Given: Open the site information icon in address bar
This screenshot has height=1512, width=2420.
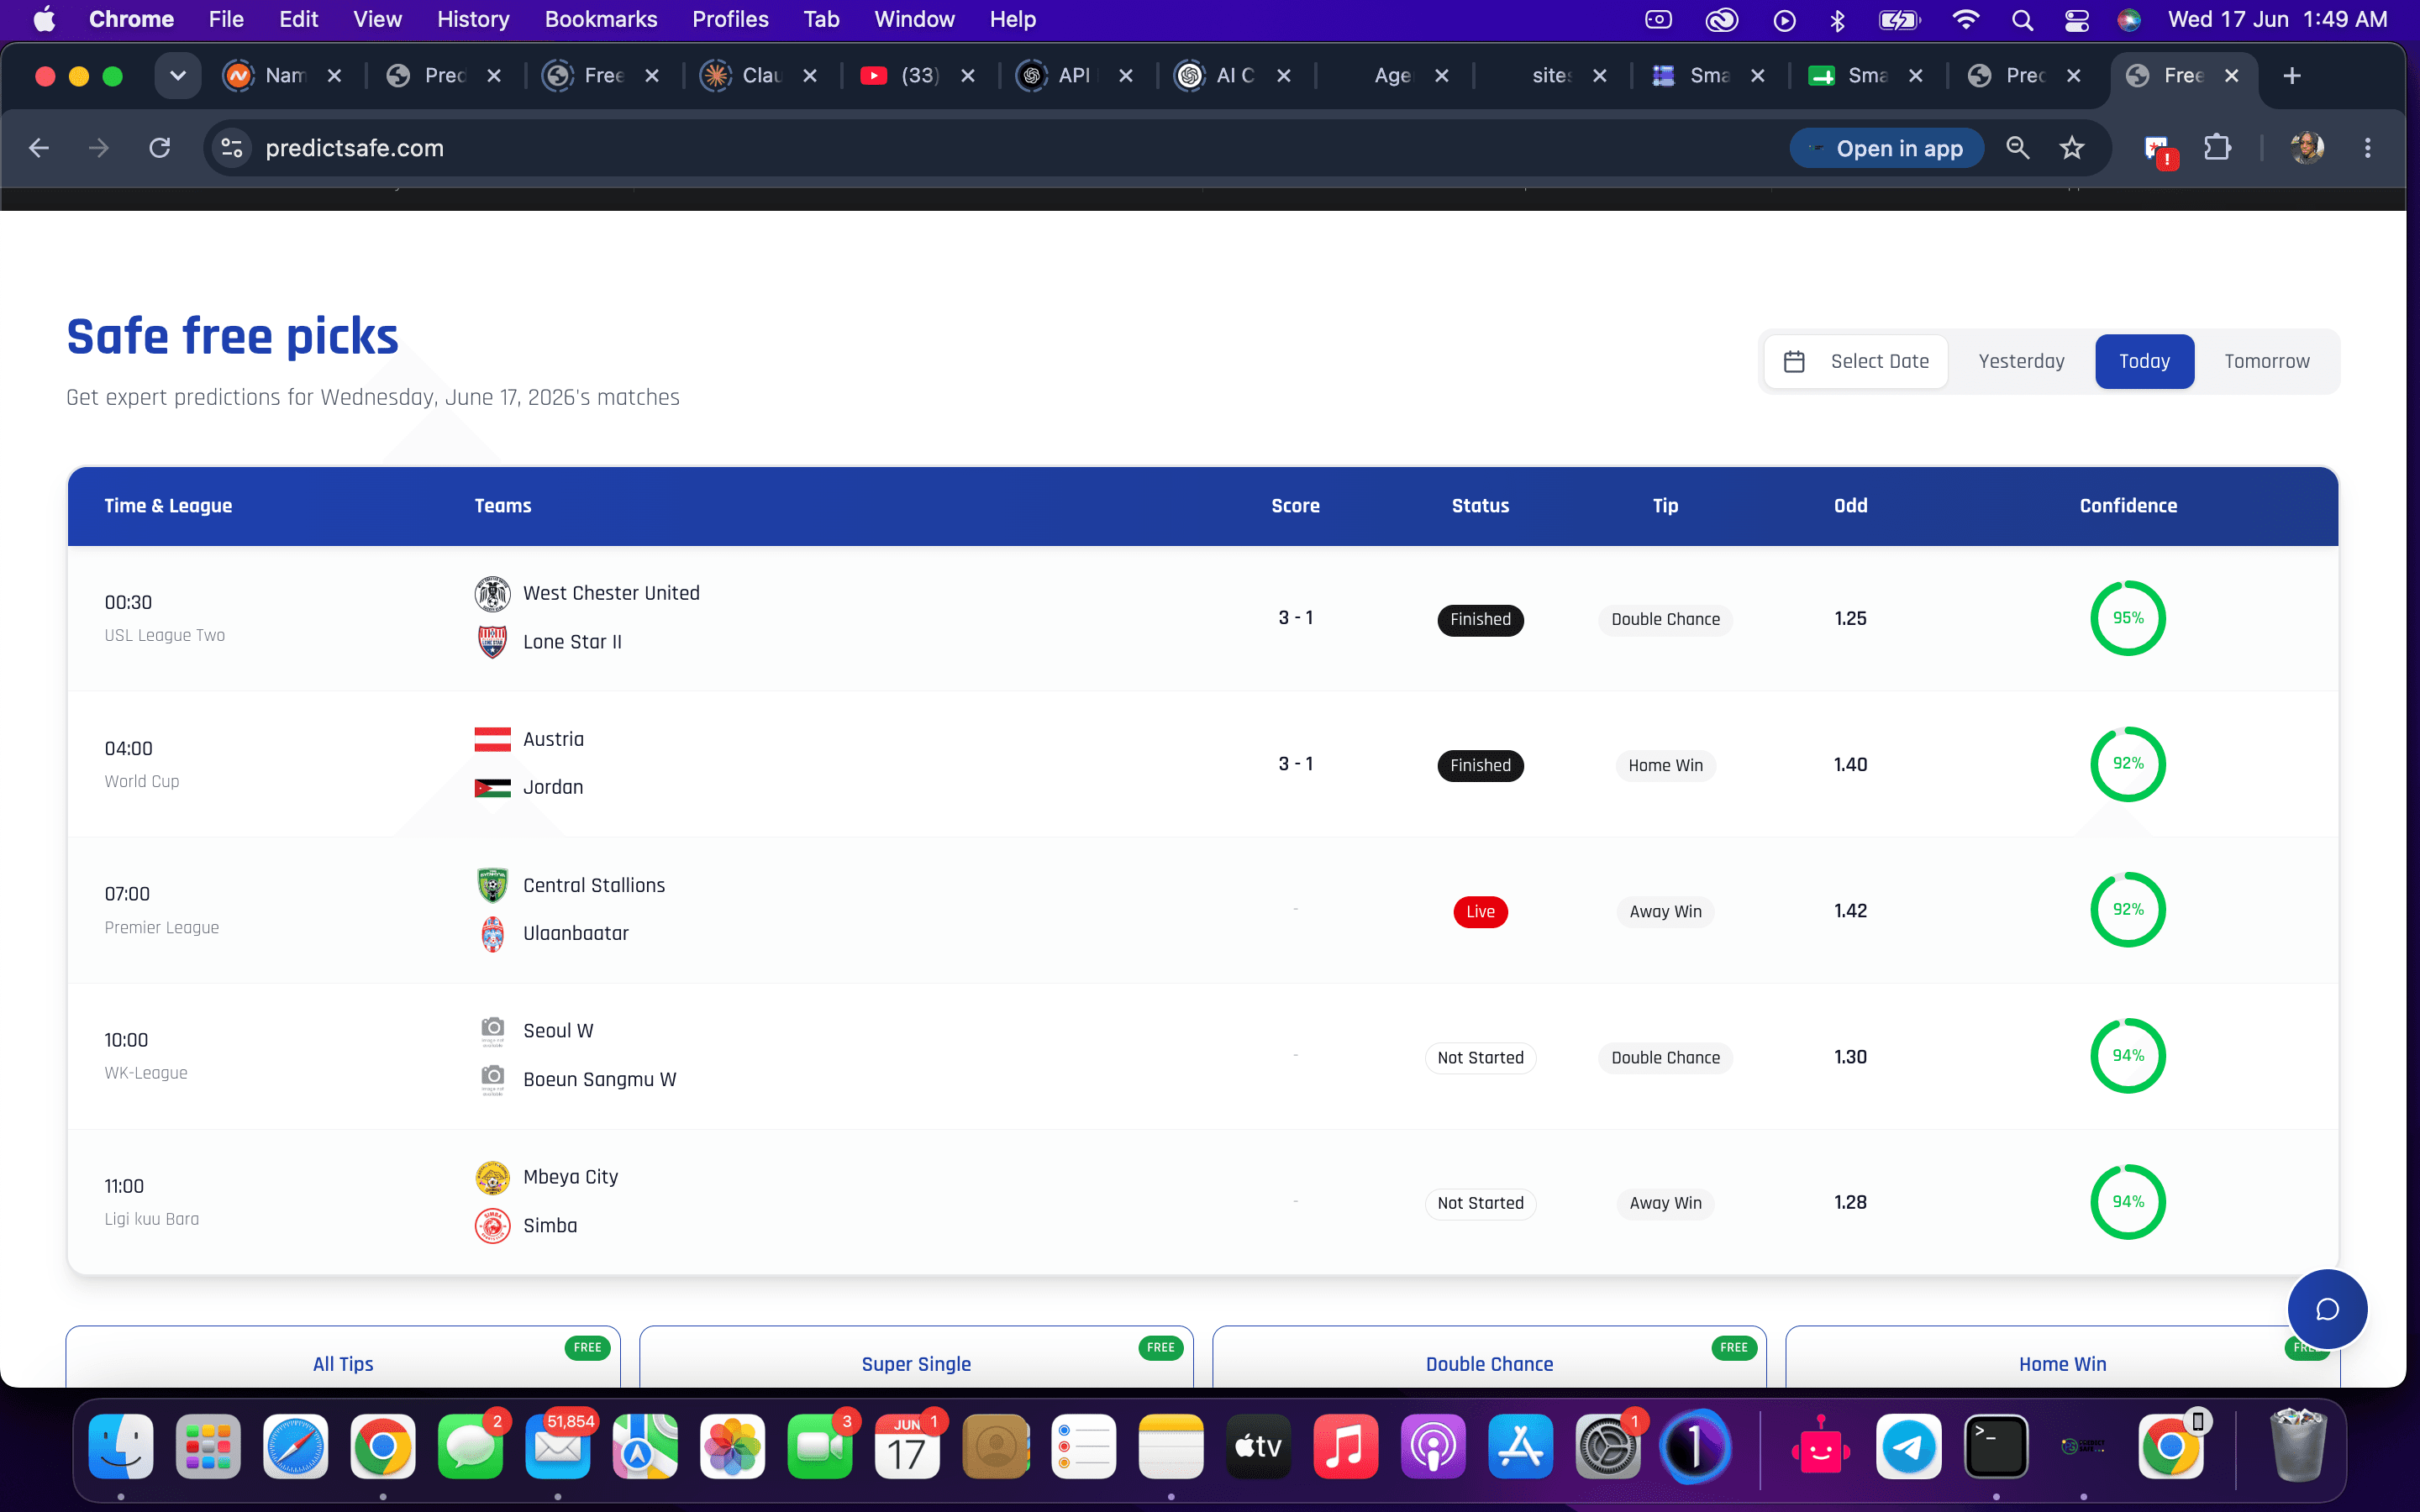Looking at the screenshot, I should [x=232, y=148].
